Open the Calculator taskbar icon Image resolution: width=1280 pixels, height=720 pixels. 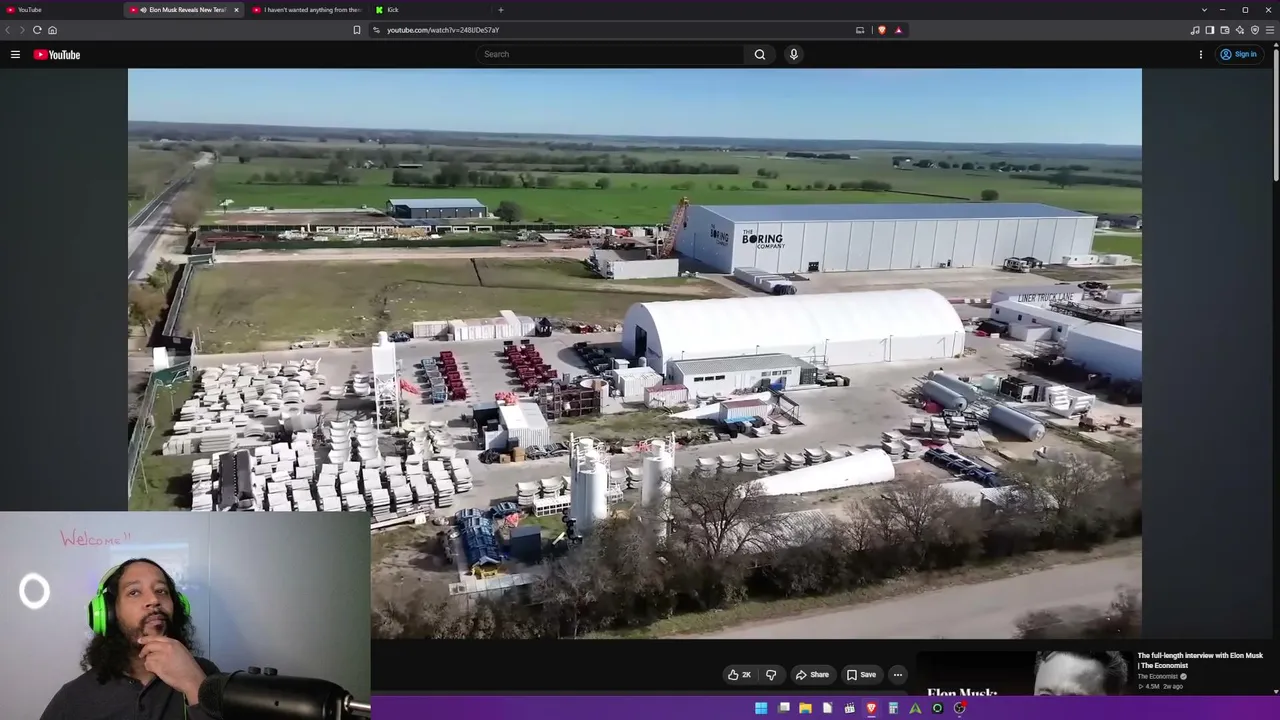point(893,708)
